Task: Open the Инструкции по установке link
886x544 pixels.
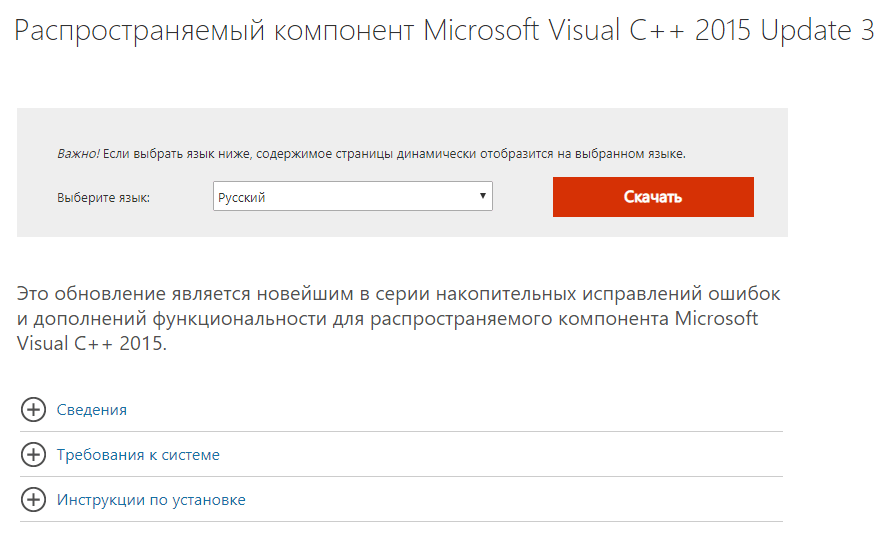Action: tap(151, 500)
